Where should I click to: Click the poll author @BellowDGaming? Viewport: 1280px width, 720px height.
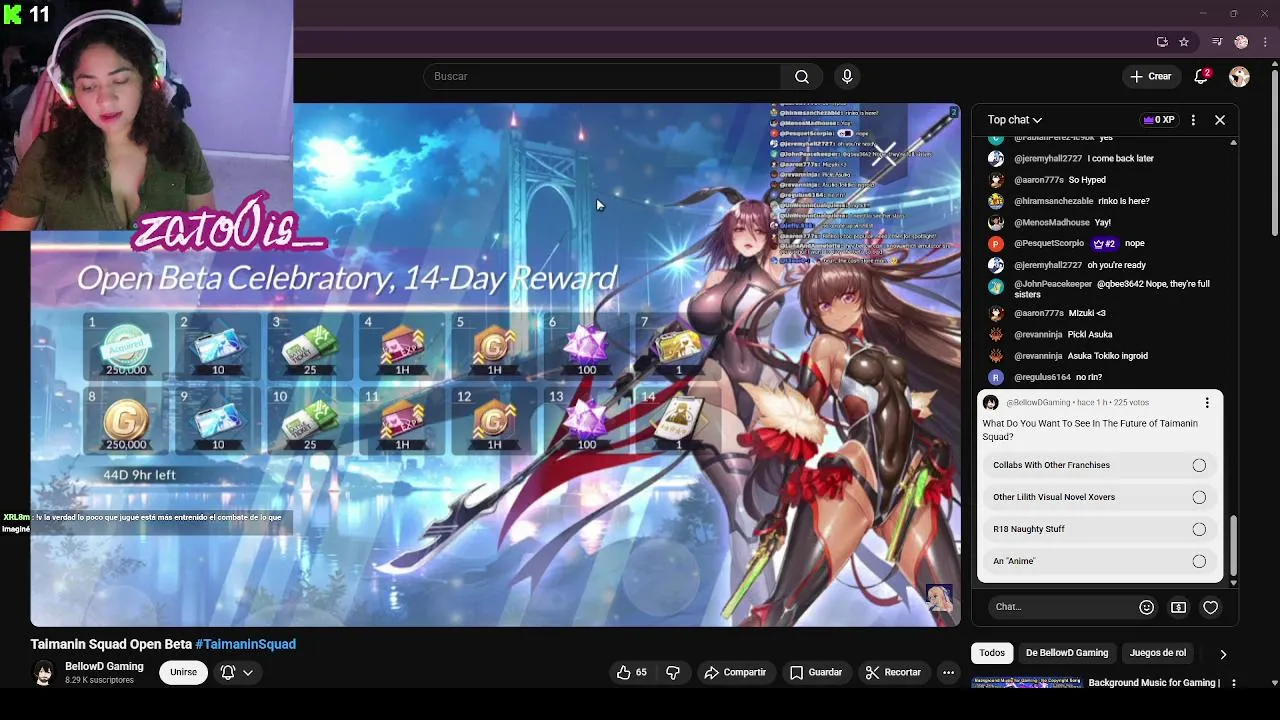(1037, 403)
